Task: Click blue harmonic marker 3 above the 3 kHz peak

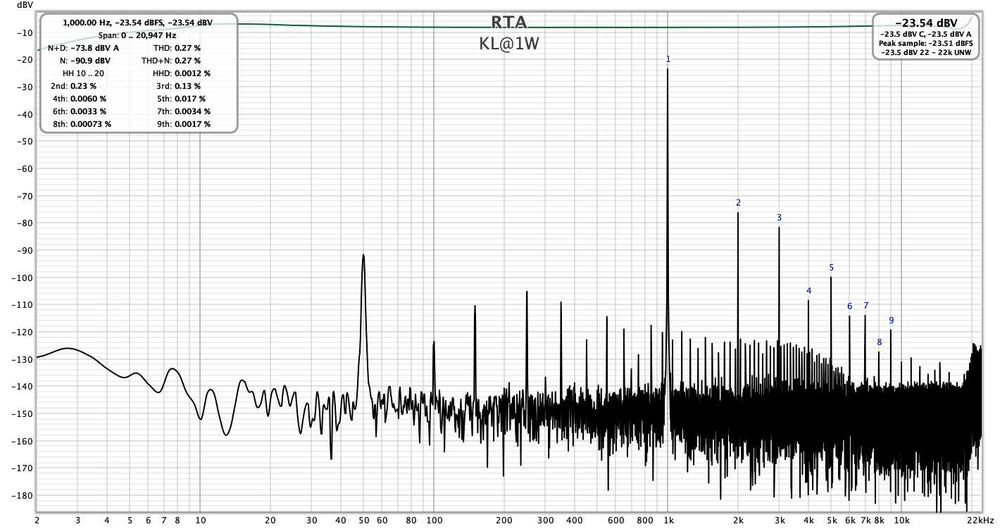Action: (779, 218)
